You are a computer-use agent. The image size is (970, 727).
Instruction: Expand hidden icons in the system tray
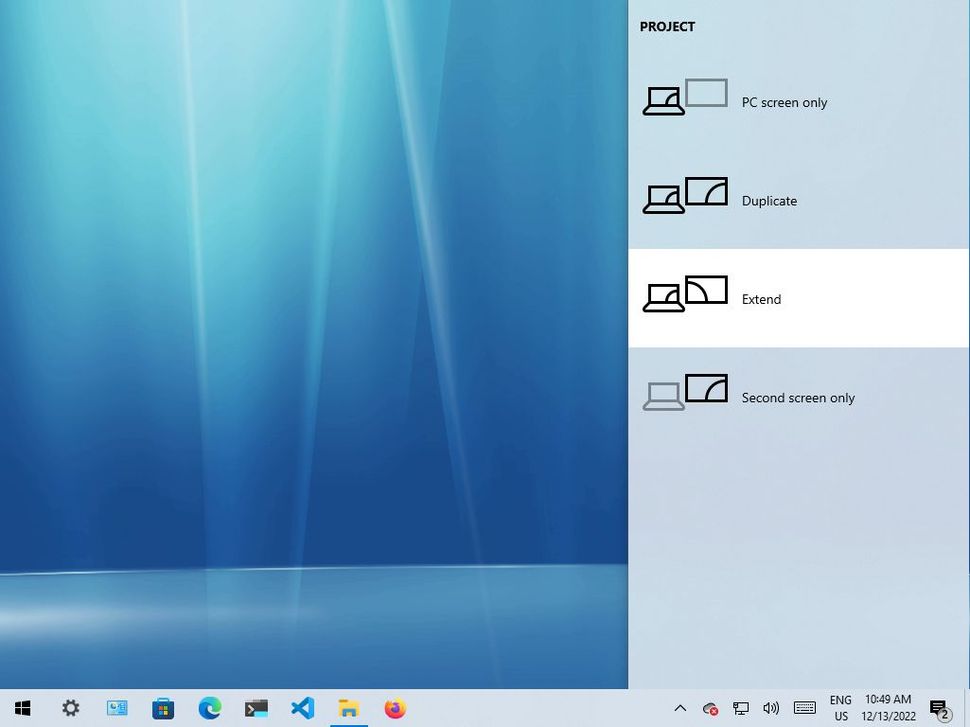click(x=680, y=708)
